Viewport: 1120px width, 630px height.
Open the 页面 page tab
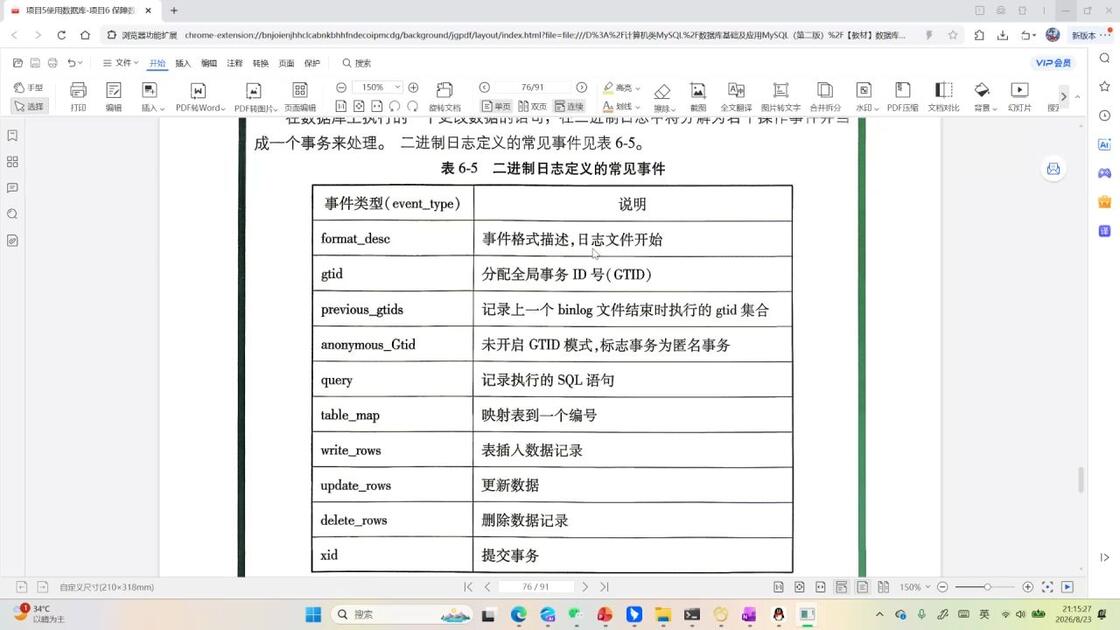(286, 63)
